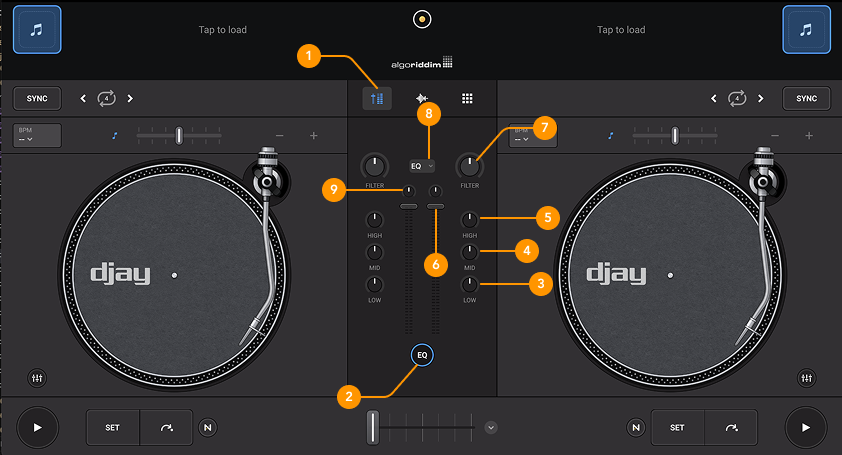Switch to the mixer EQ panel tab
This screenshot has width=842, height=455.
(x=377, y=98)
